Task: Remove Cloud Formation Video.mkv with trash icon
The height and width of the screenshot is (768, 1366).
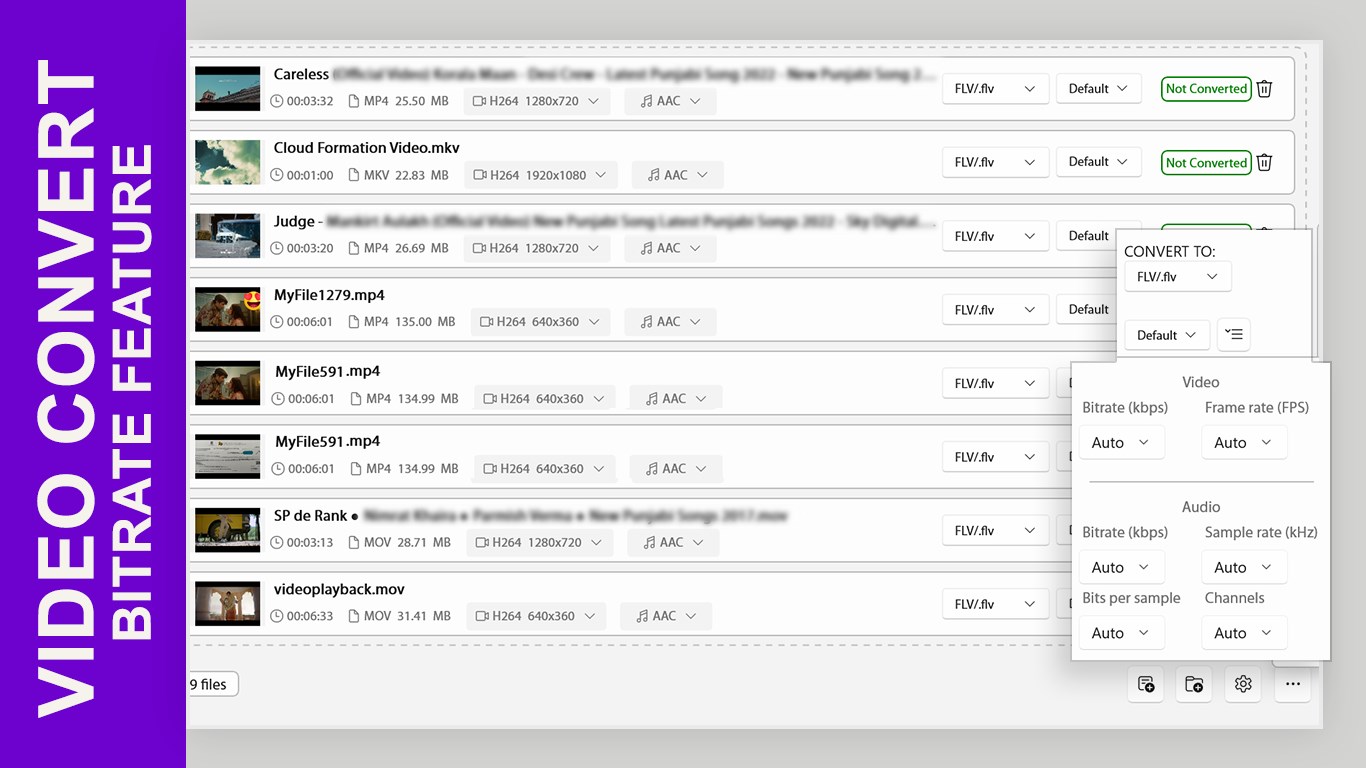Action: coord(1264,162)
